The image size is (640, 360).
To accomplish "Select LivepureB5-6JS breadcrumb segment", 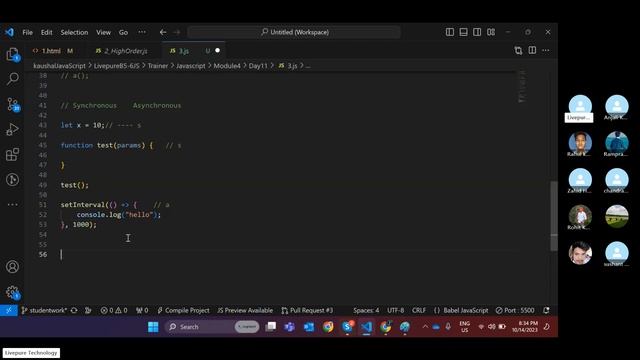I will point(117,66).
